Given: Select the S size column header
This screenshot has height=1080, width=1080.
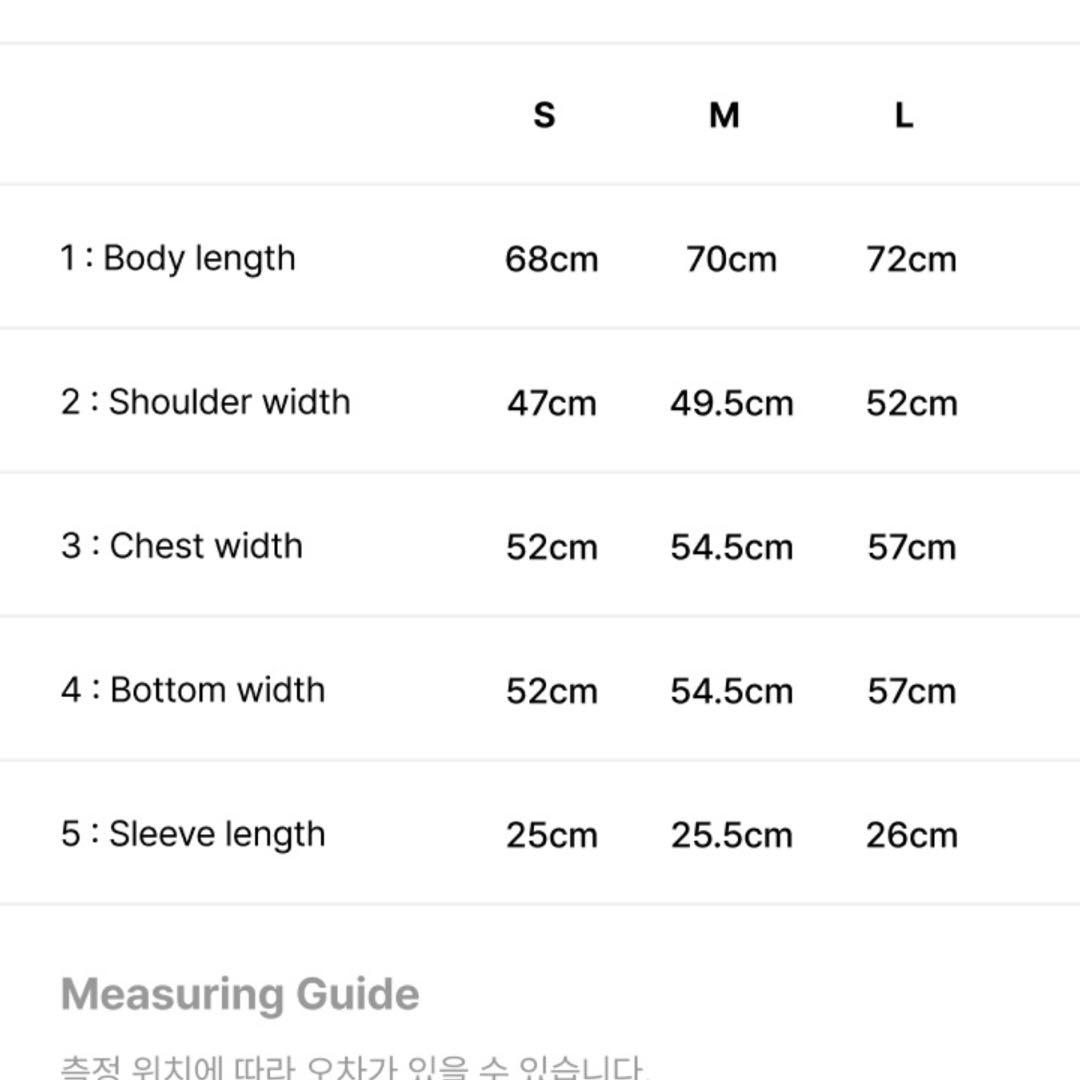Looking at the screenshot, I should [x=544, y=115].
